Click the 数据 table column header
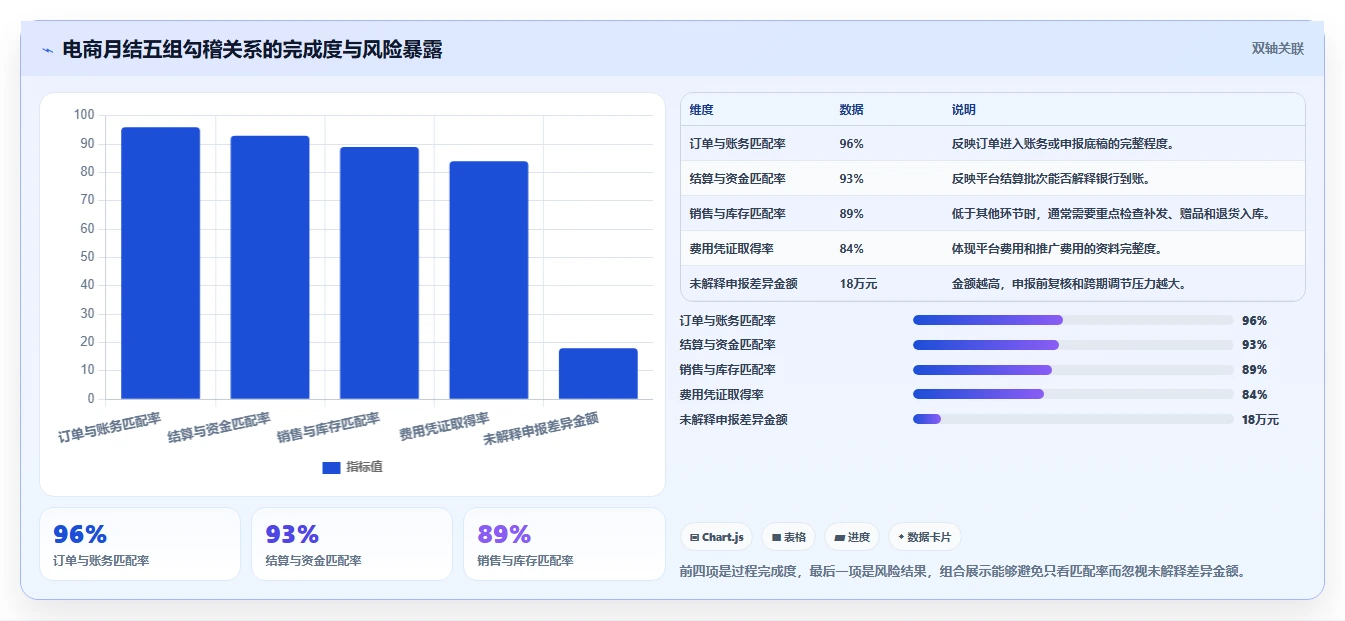The image size is (1345, 621). 852,110
